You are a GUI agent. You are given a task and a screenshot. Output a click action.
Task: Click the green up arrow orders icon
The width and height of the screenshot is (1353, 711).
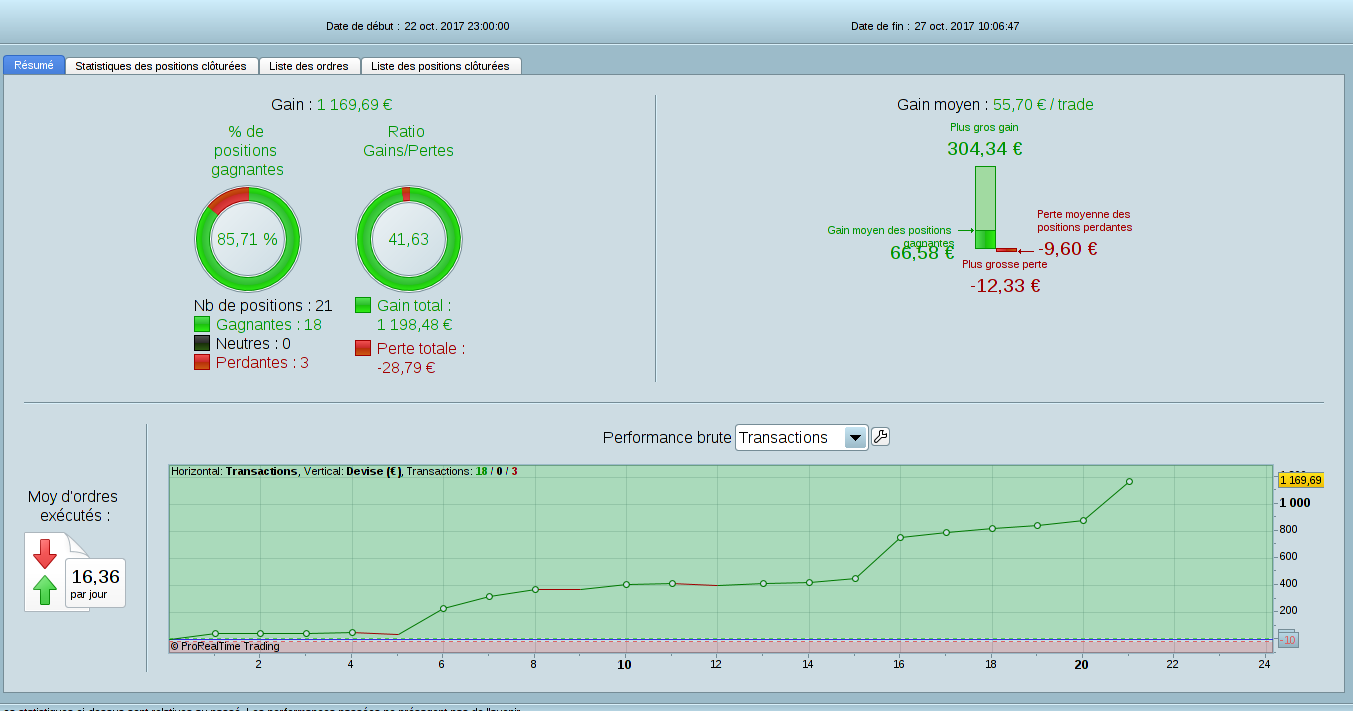tap(45, 590)
